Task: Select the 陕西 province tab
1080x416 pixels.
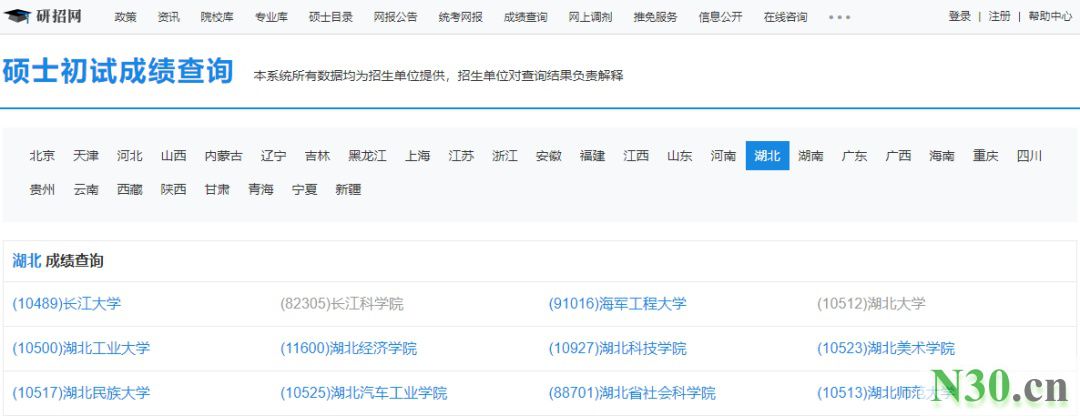Action: [174, 189]
